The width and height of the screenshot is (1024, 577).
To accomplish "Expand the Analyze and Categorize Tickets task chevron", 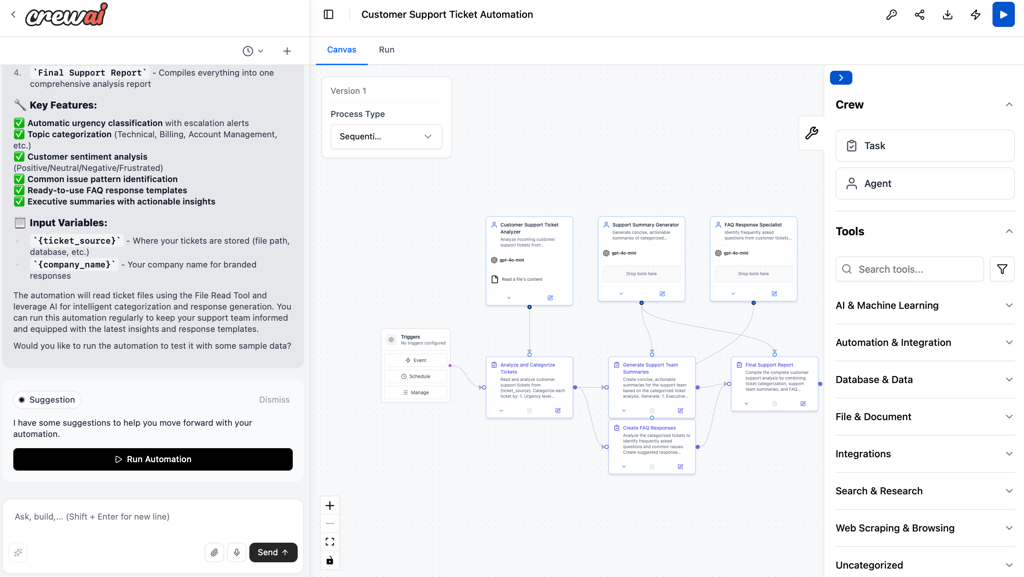I will click(502, 411).
